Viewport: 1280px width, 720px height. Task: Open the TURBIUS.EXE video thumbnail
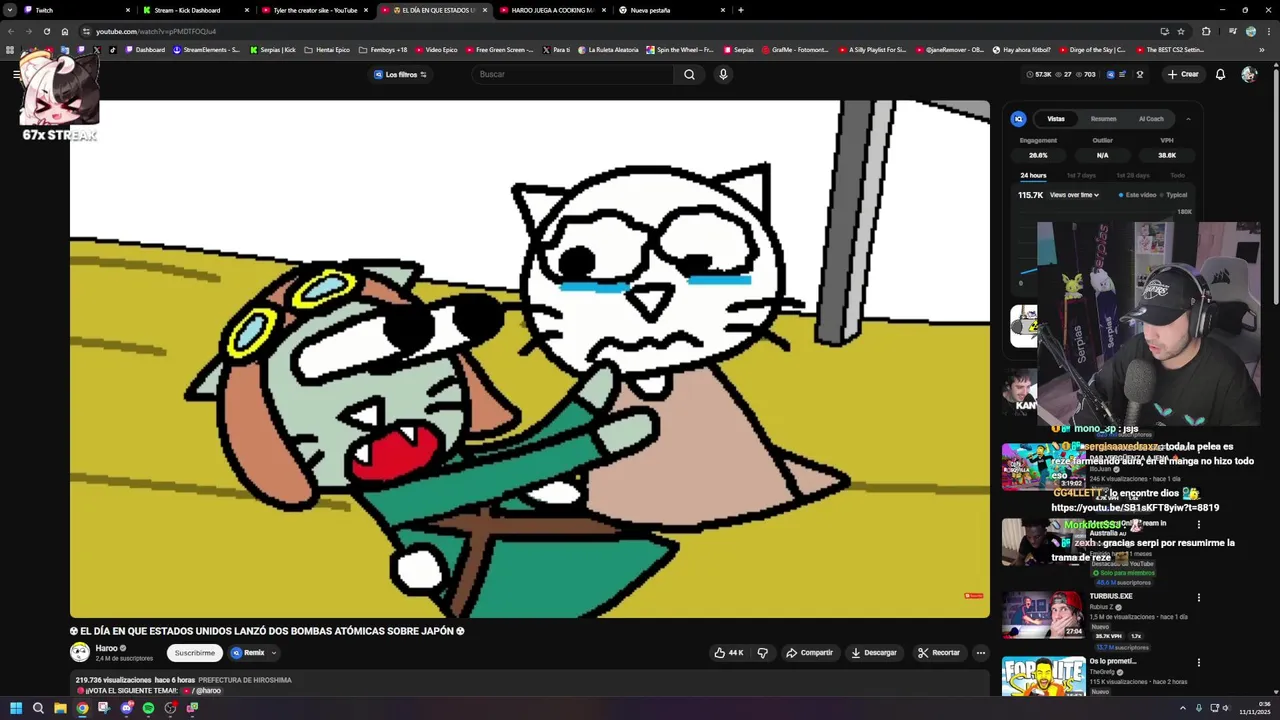pos(1043,615)
